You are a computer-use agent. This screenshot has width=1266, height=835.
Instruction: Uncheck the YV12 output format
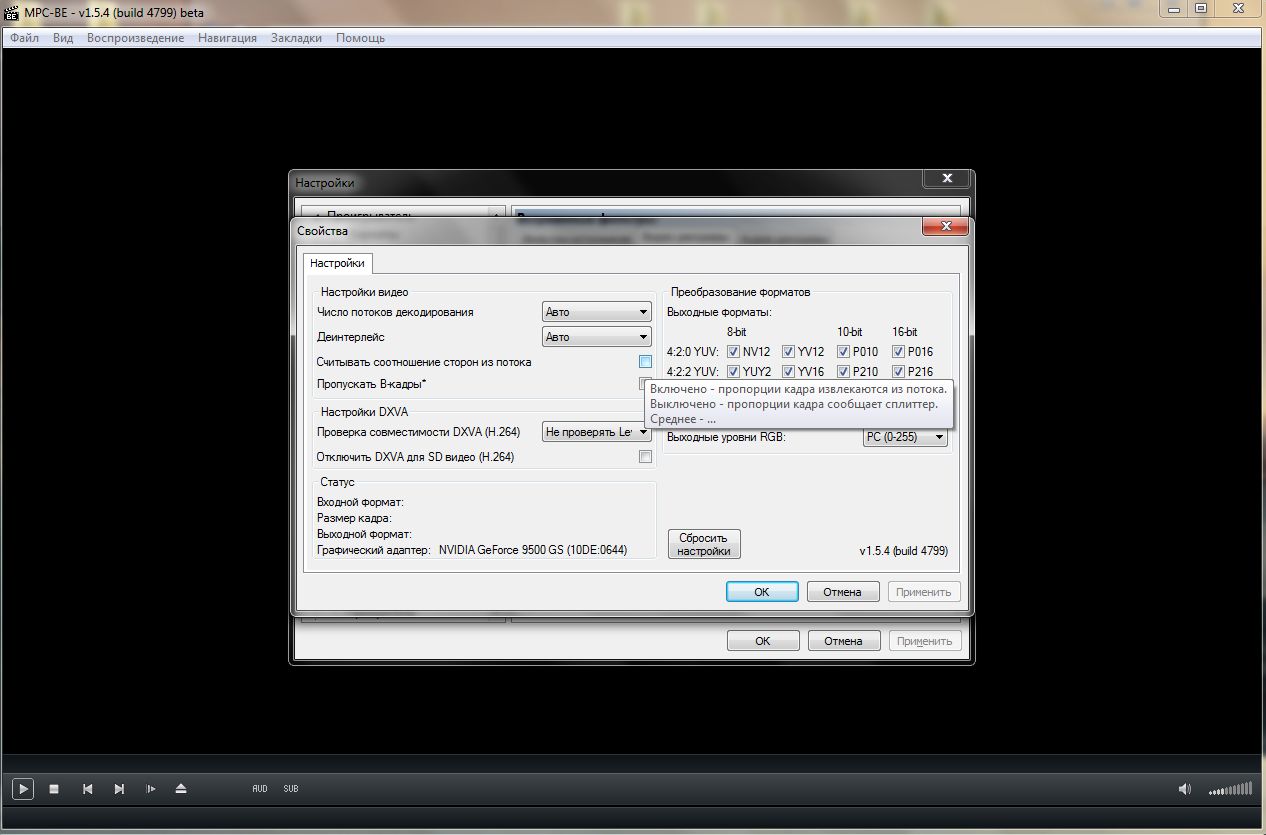[x=788, y=352]
